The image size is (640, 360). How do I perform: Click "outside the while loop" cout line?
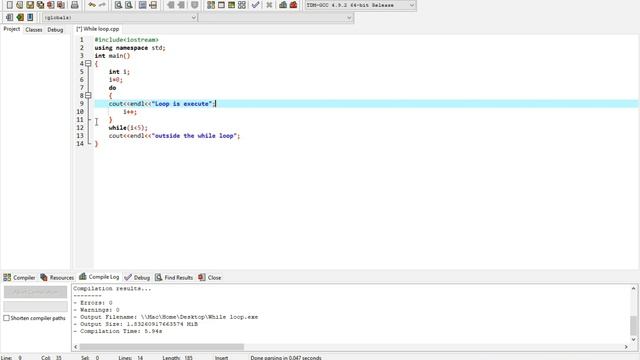tap(174, 136)
